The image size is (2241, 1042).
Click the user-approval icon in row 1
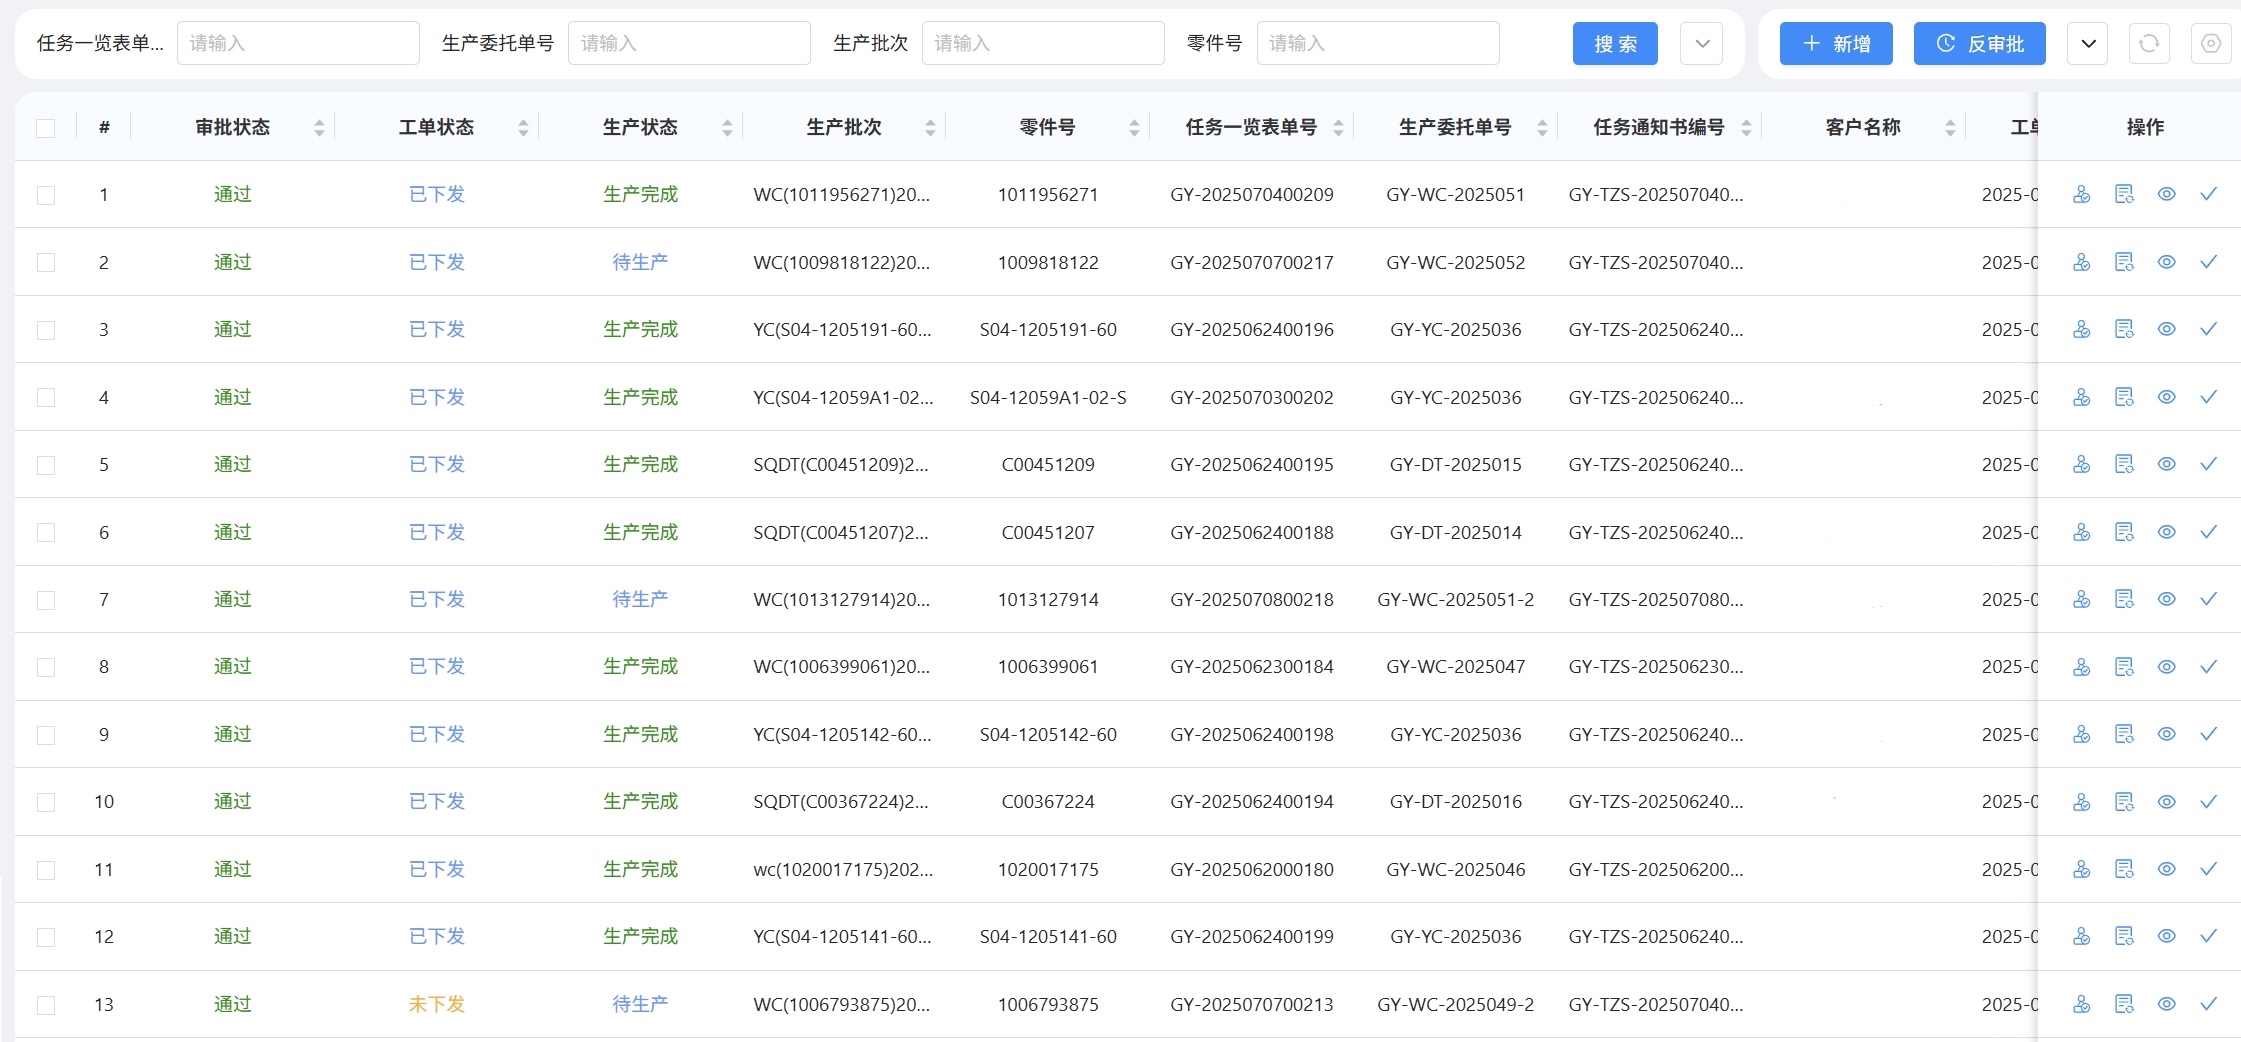click(2081, 195)
